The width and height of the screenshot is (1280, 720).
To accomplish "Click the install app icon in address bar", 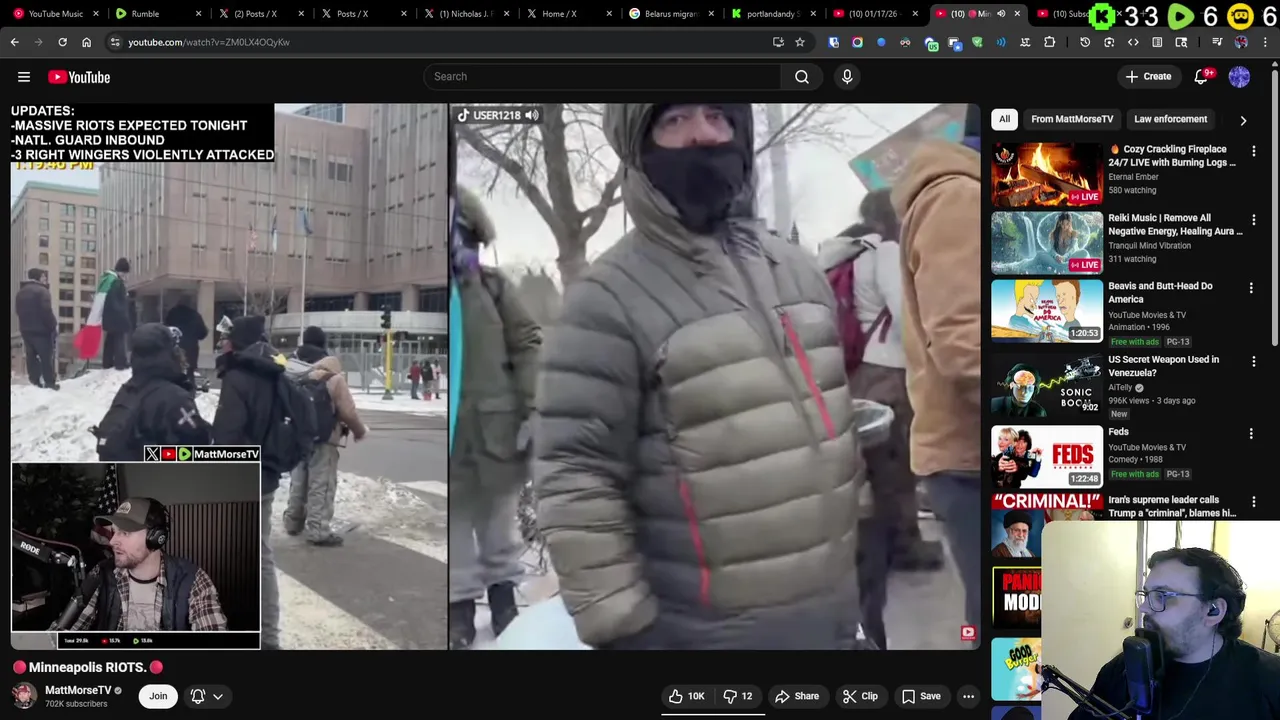I will click(778, 42).
